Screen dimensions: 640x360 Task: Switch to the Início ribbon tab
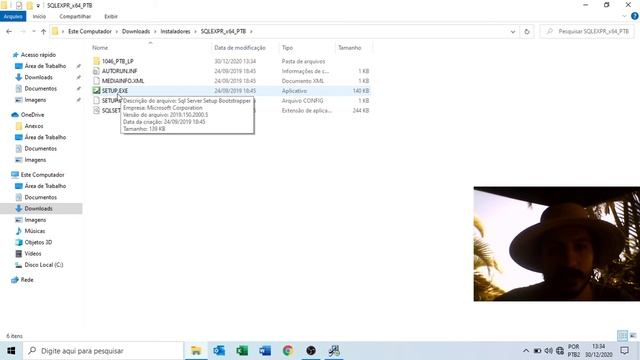[x=39, y=16]
